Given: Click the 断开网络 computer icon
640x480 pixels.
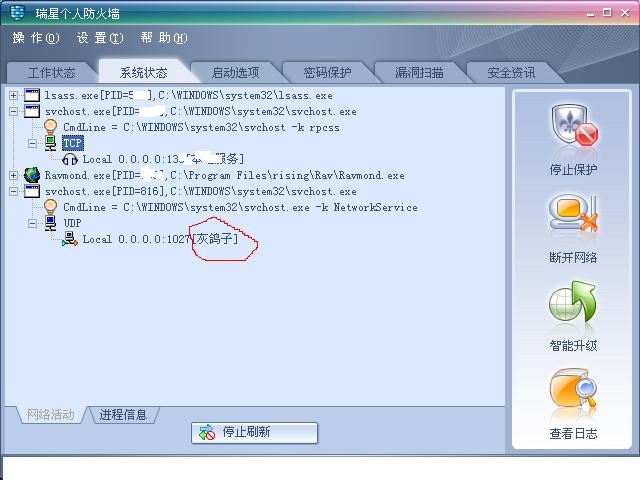Looking at the screenshot, I should tap(573, 215).
